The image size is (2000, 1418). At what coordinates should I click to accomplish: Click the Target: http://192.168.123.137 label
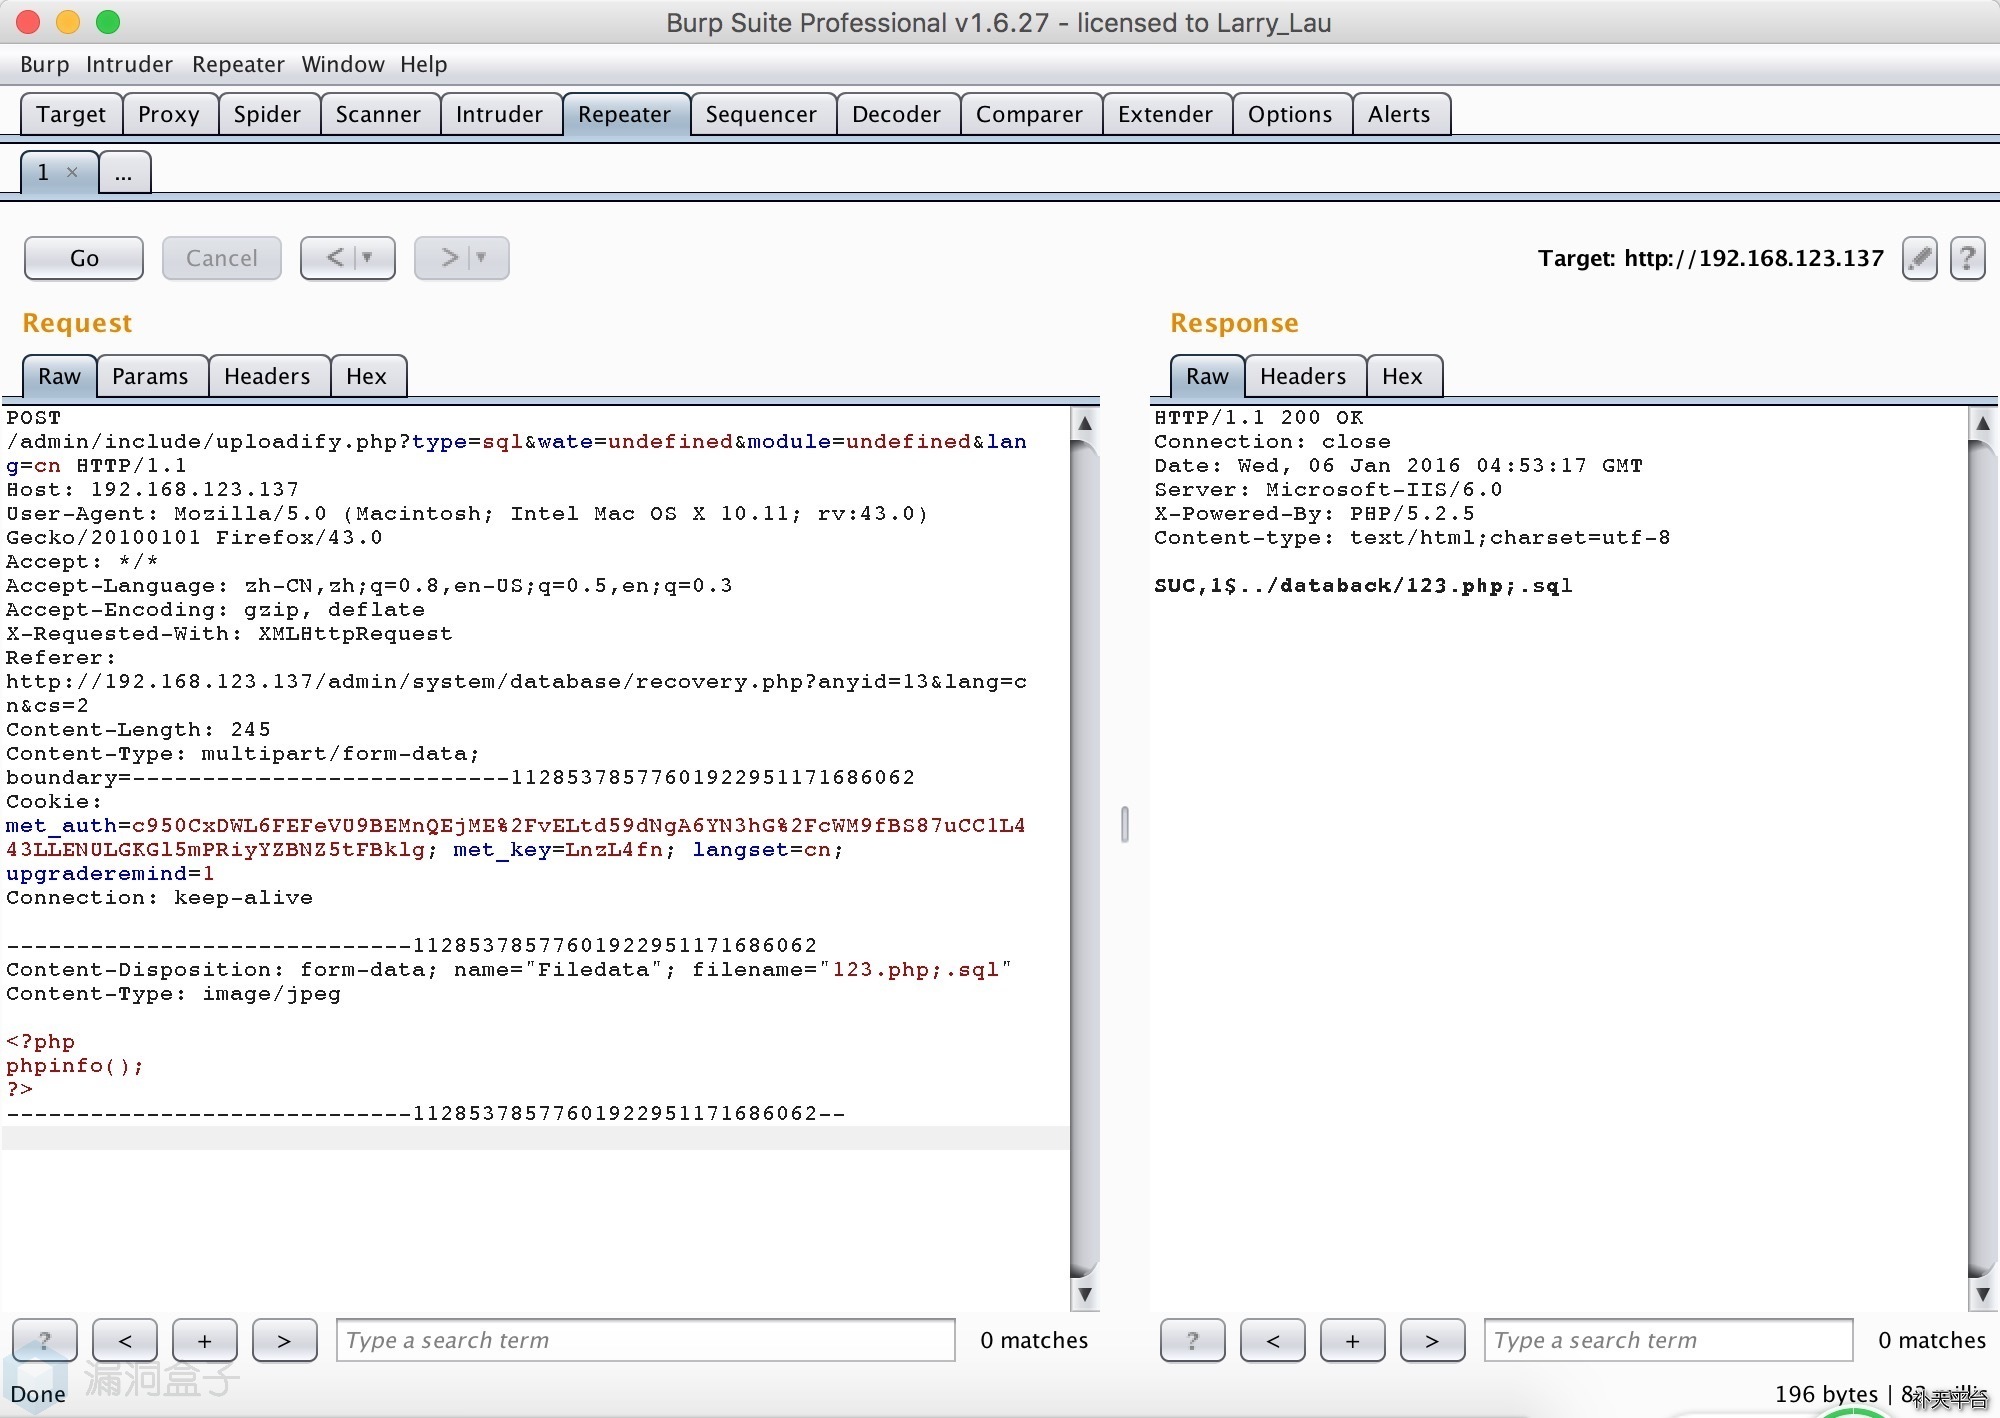[1710, 259]
